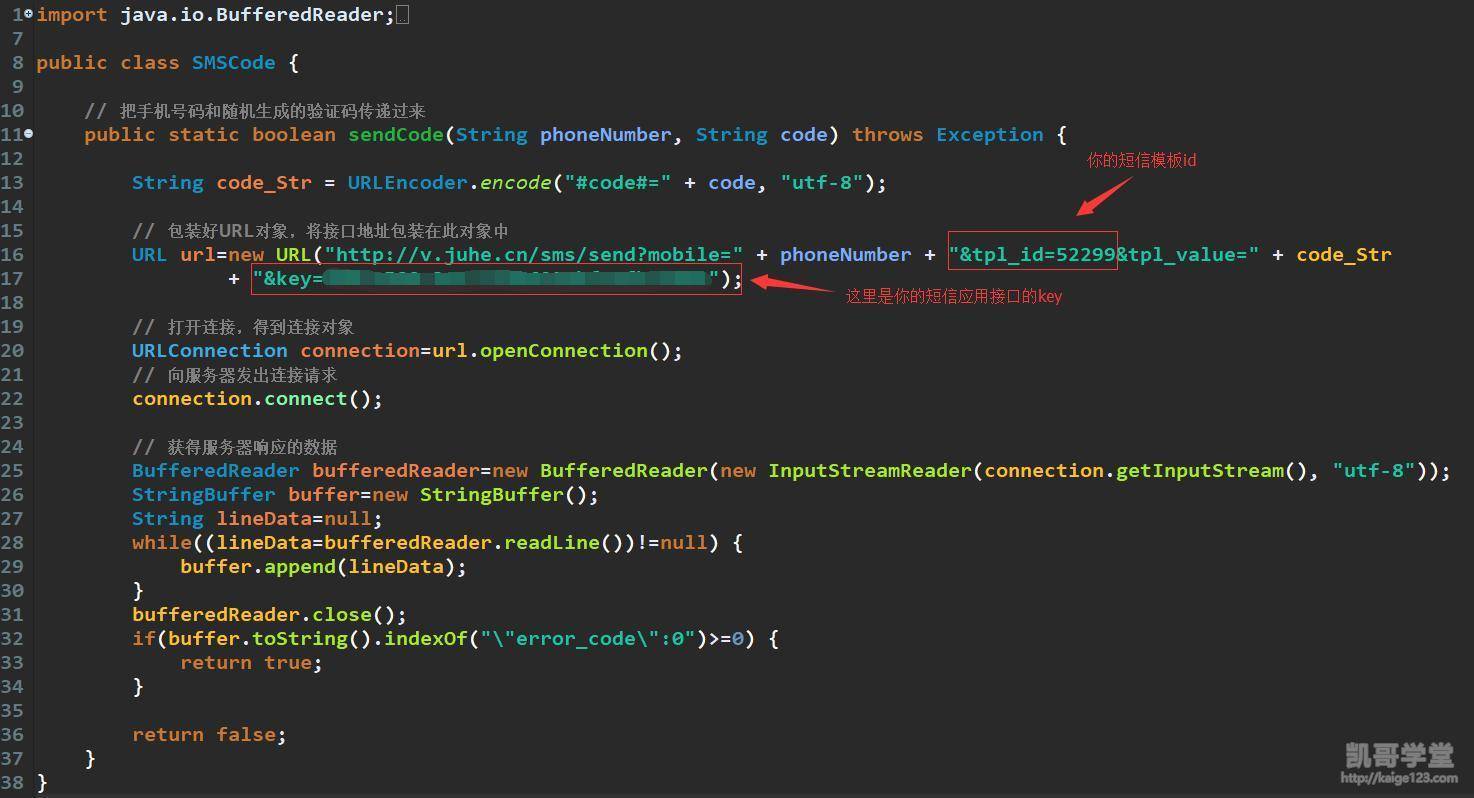Click 'StringBuffer' type at start of line 26
Viewport: 1474px width, 798px height.
coord(204,495)
